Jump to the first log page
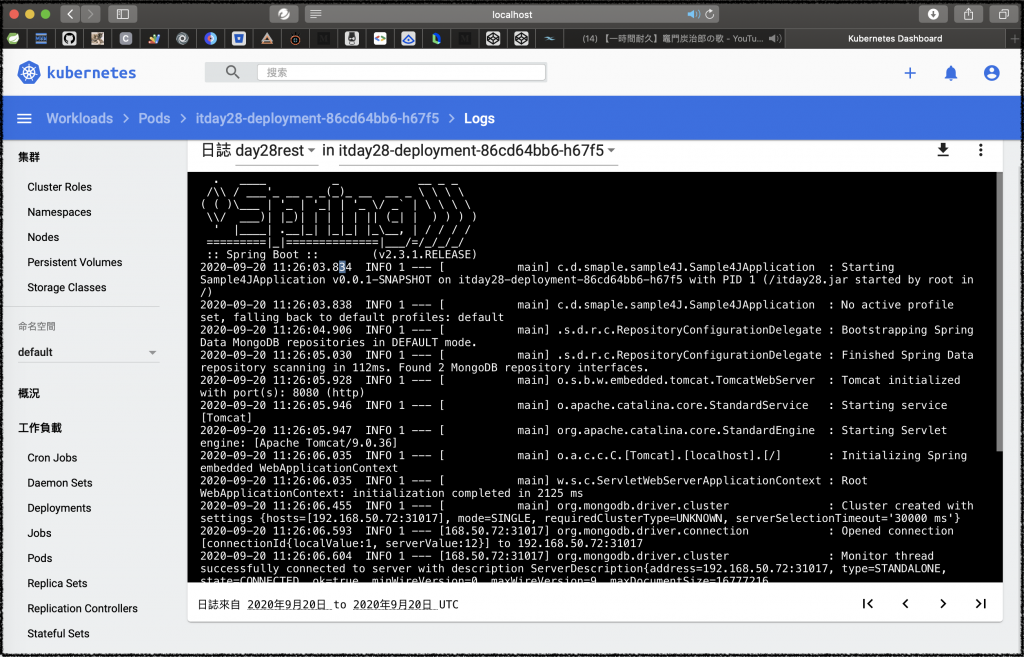 point(867,603)
